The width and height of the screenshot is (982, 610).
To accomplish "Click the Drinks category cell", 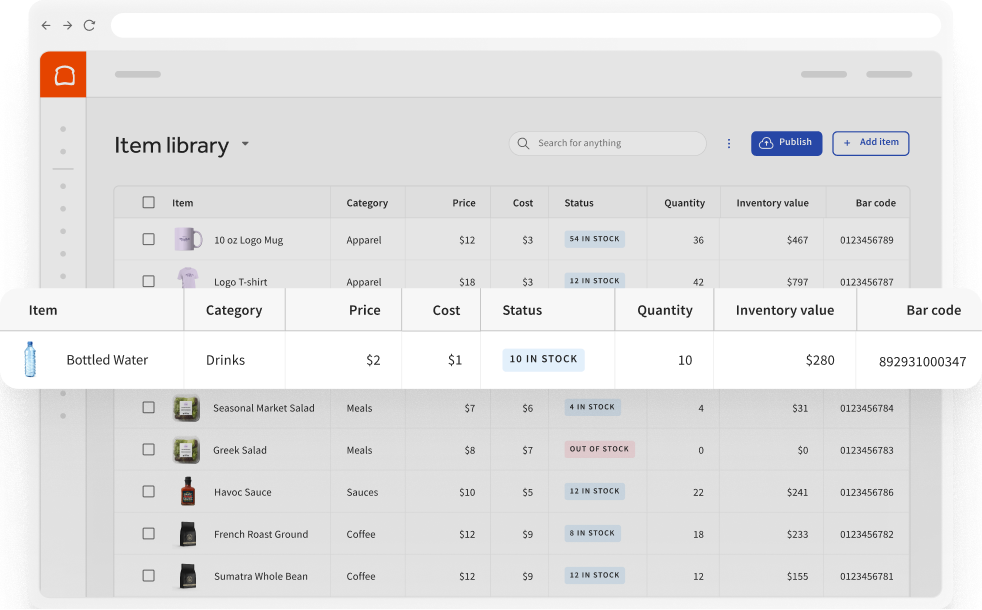I will [225, 360].
